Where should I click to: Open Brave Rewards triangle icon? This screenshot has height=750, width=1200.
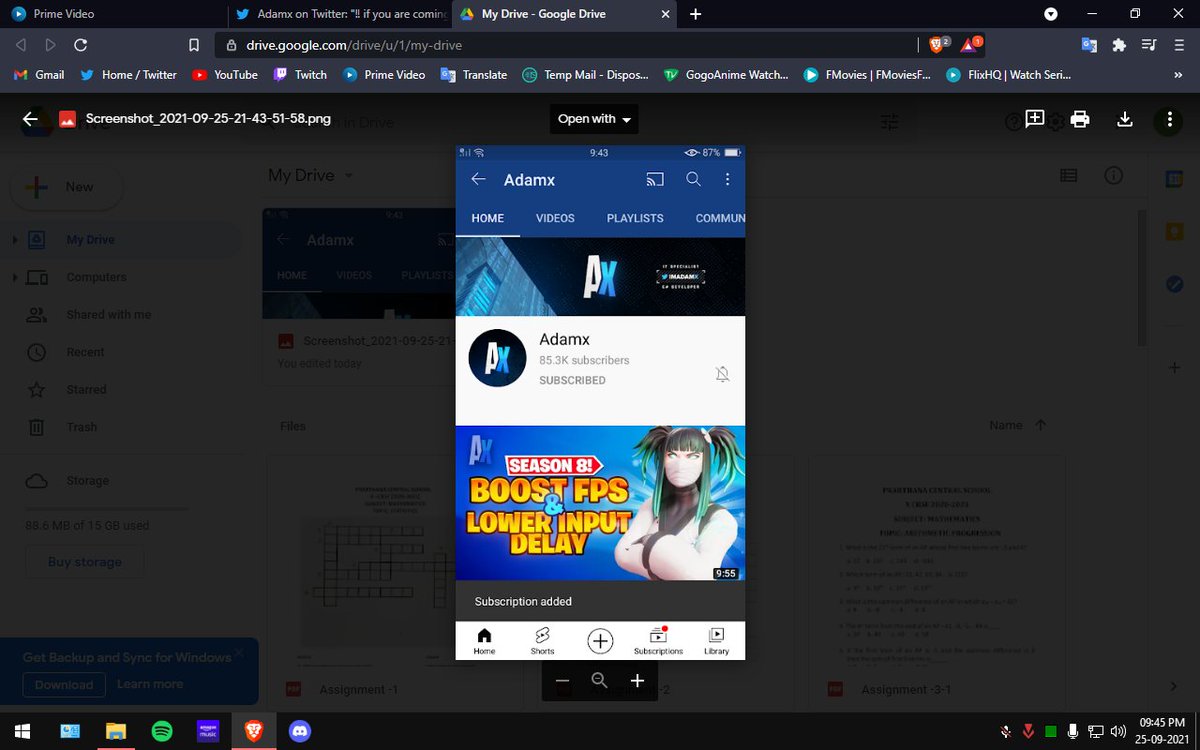coord(971,45)
